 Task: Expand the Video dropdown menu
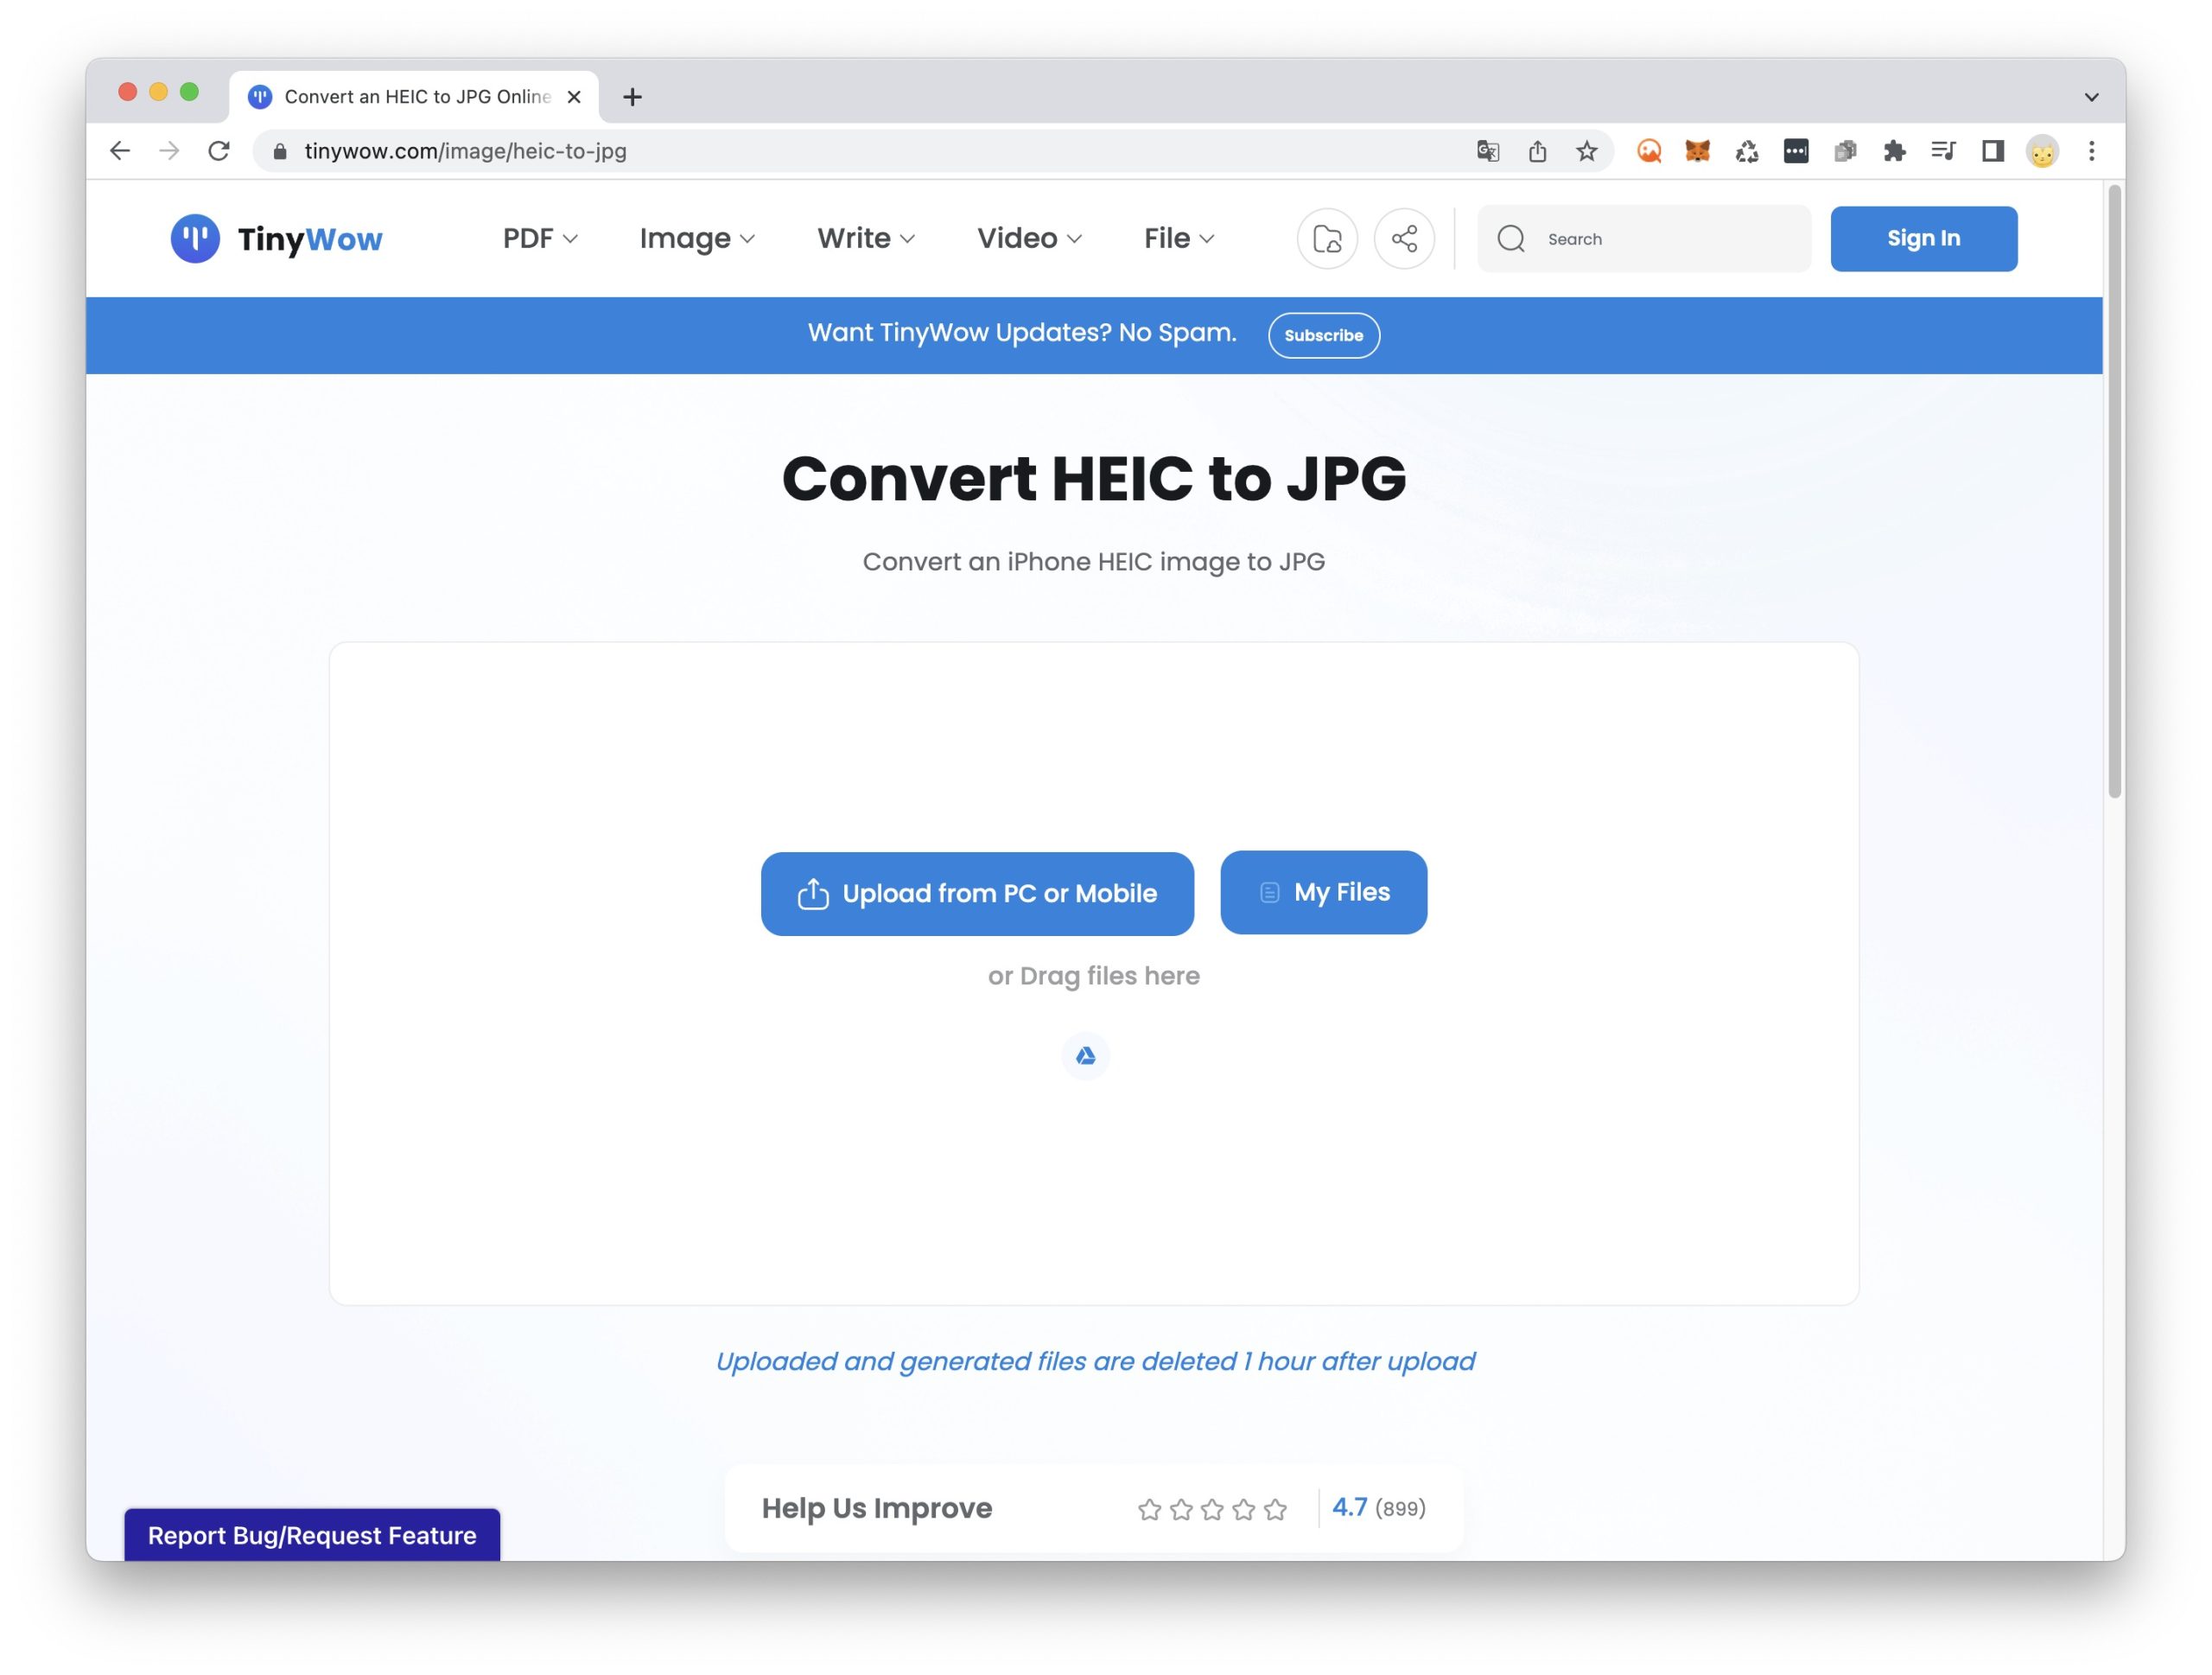click(1029, 238)
